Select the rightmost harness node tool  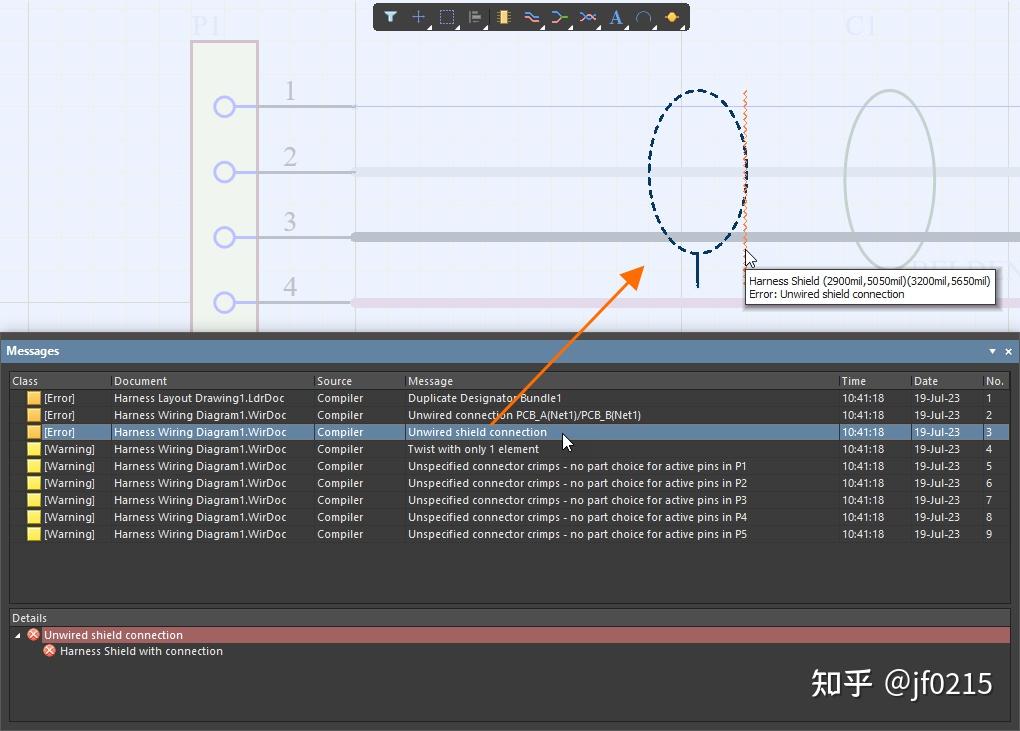coord(672,17)
